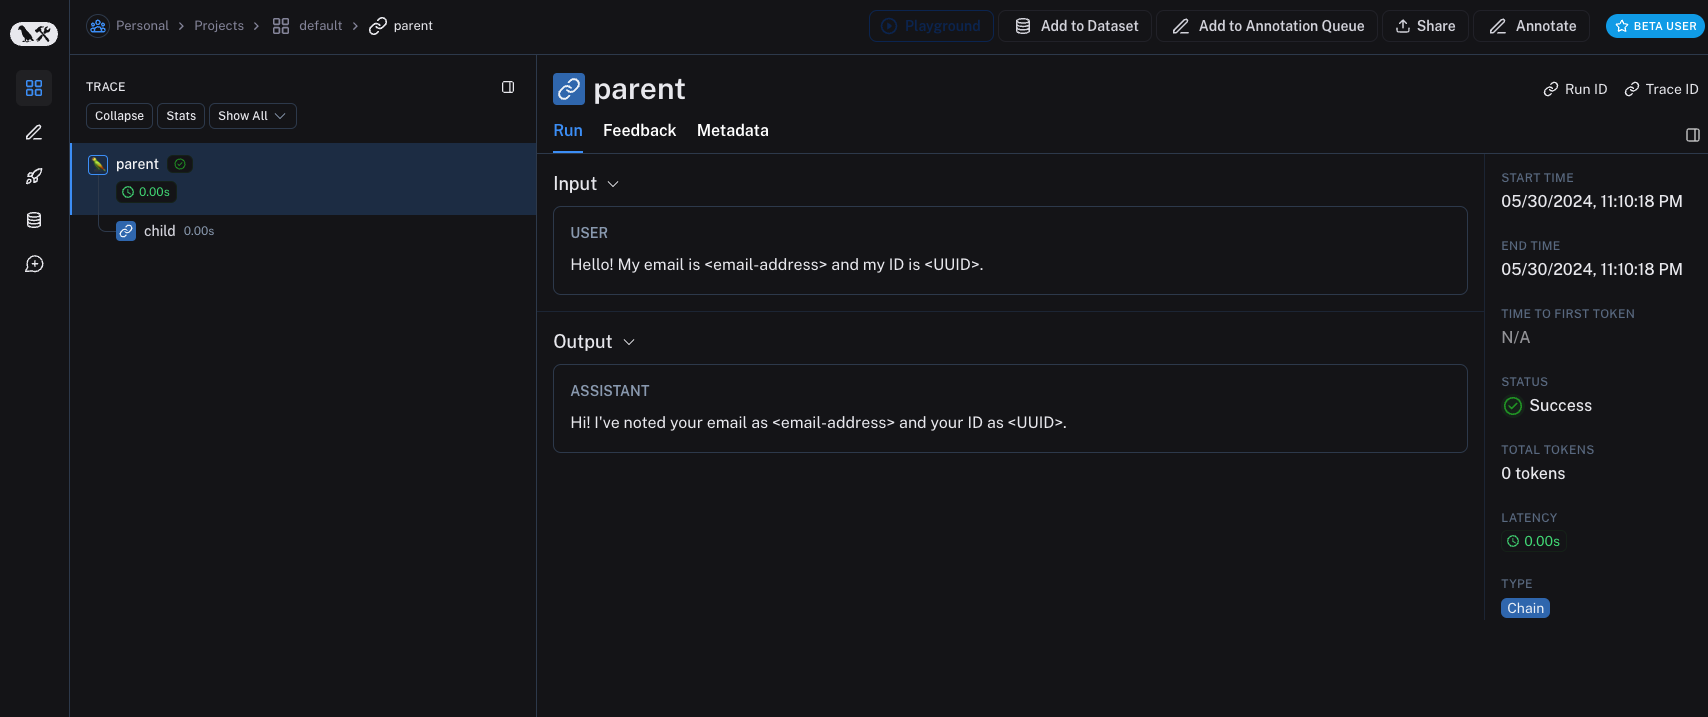Open the datasets database icon in sidebar
Screen dimensions: 1708x717
click(x=34, y=220)
